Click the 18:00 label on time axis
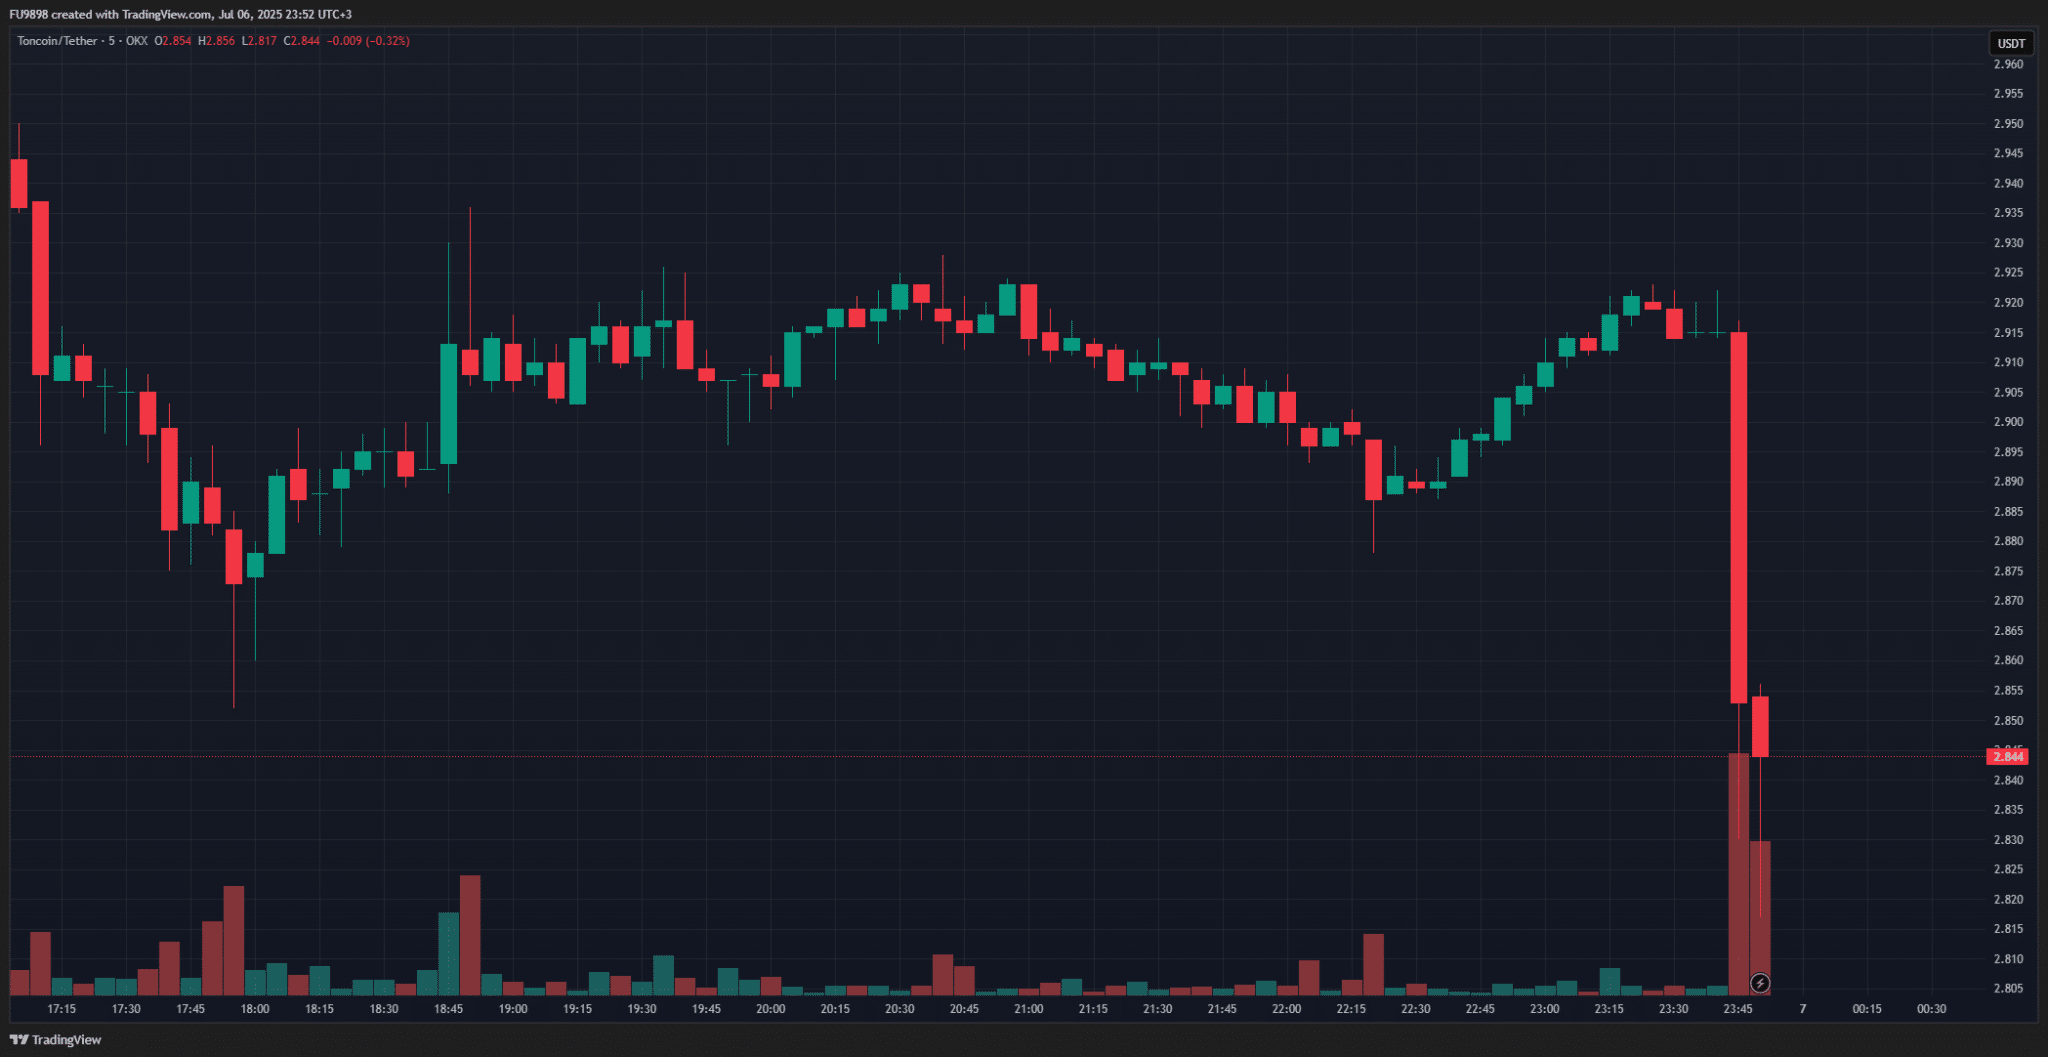 pos(255,1009)
